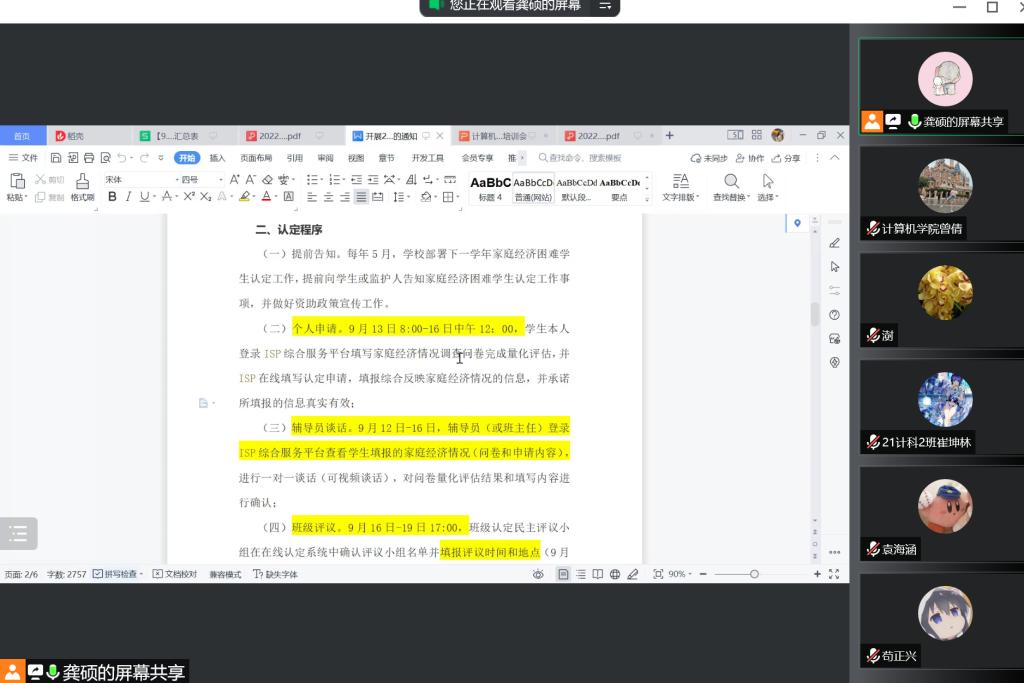Click the Share (分享) icon in WPS

tap(786, 158)
